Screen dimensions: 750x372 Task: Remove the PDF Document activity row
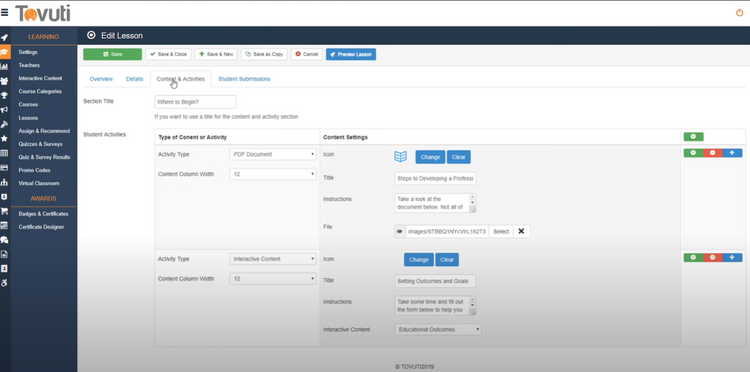pyautogui.click(x=712, y=153)
